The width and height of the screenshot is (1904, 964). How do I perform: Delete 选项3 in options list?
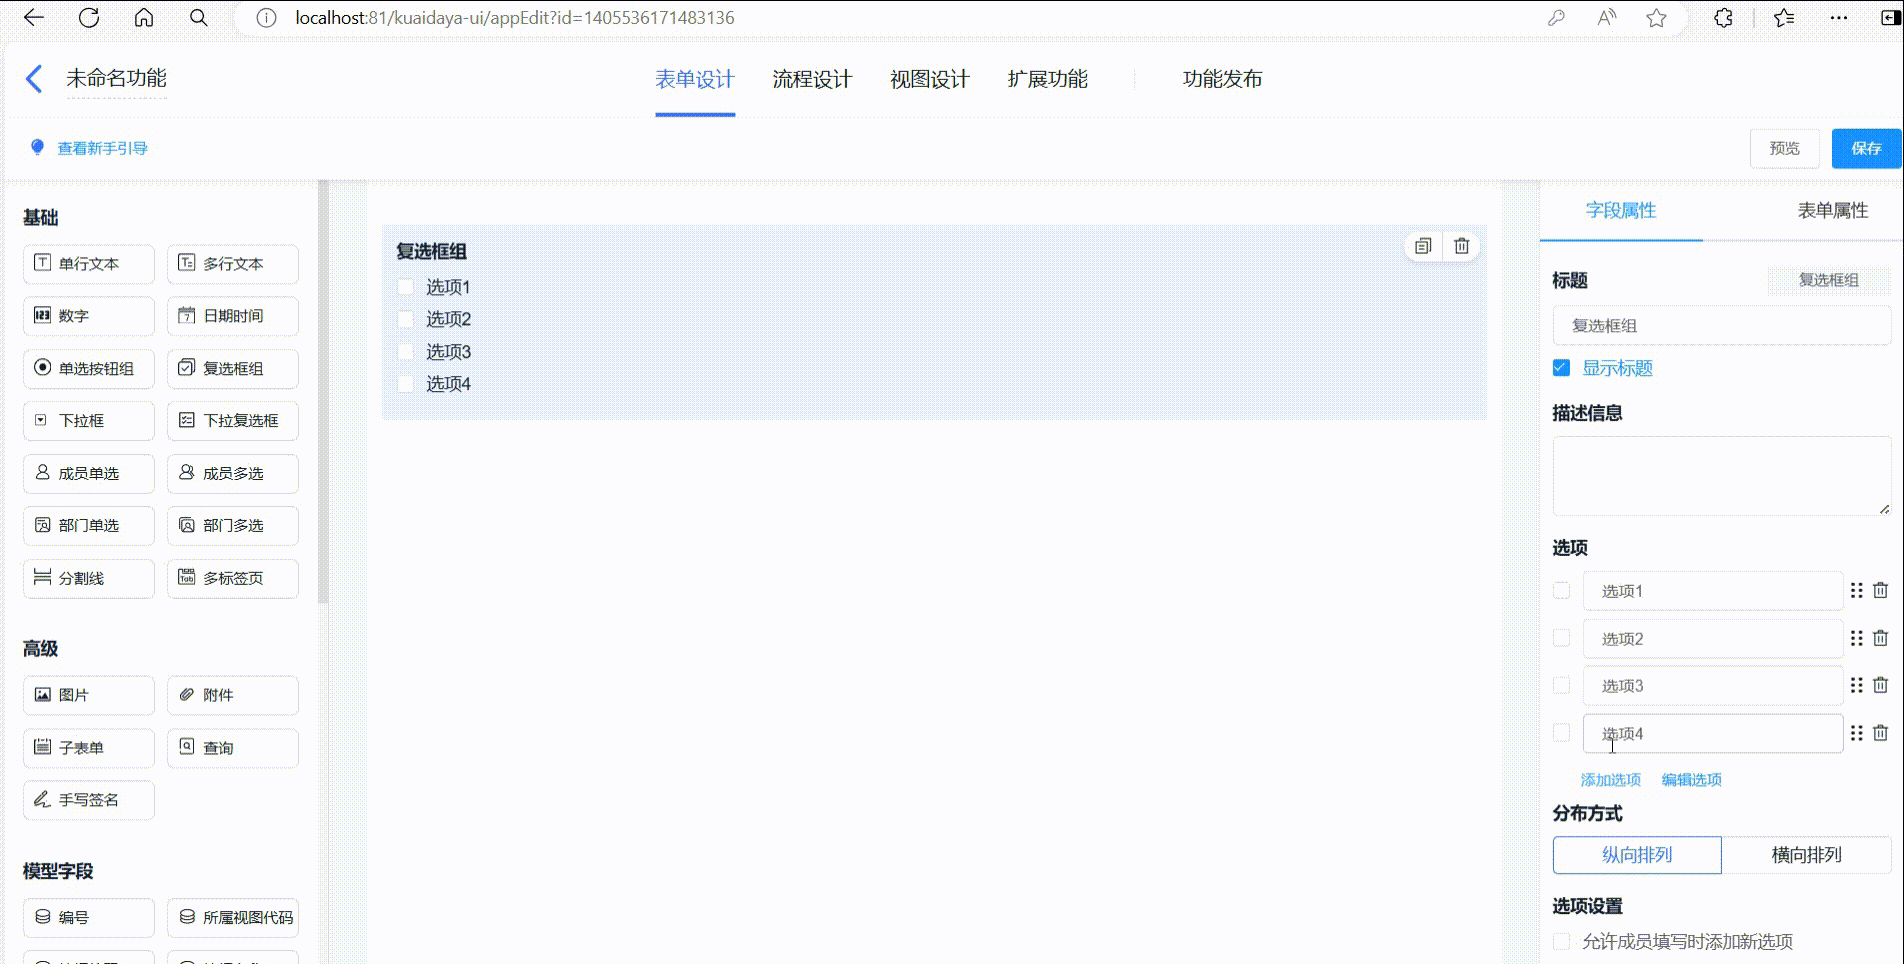tap(1881, 685)
